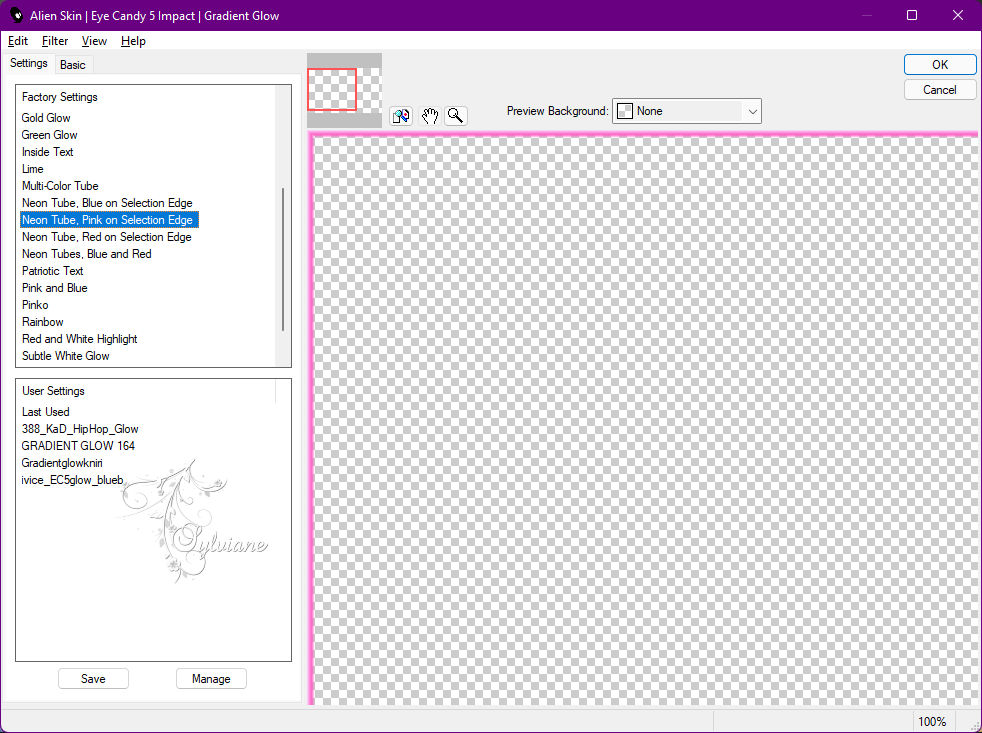This screenshot has width=982, height=733.
Task: Select the Inside Text preset
Action: pyautogui.click(x=48, y=152)
